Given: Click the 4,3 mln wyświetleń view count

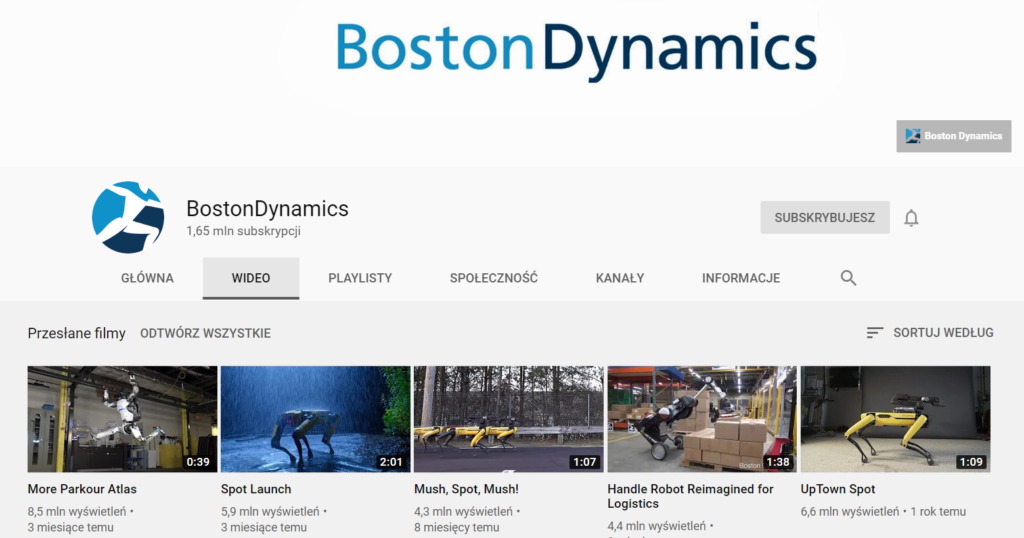Looking at the screenshot, I should pyautogui.click(x=463, y=511).
